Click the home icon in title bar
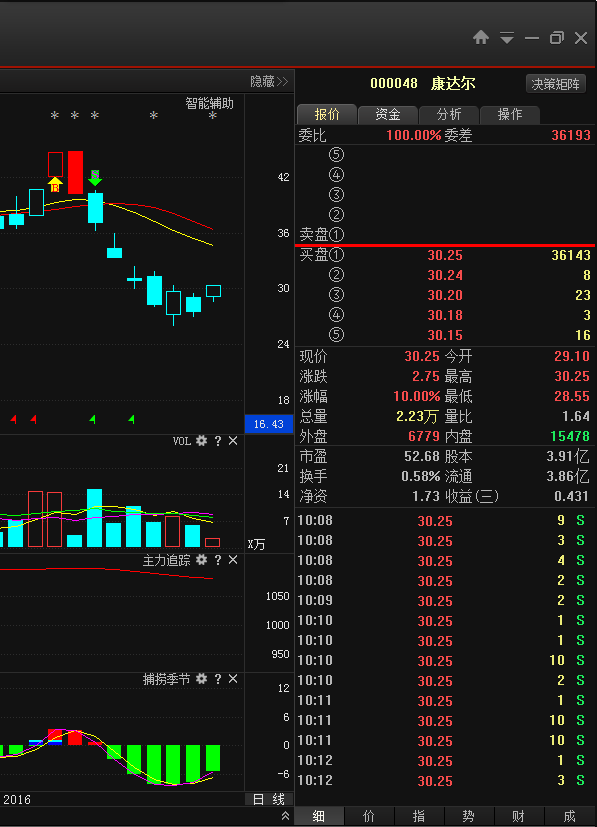Image resolution: width=597 pixels, height=827 pixels. 480,37
